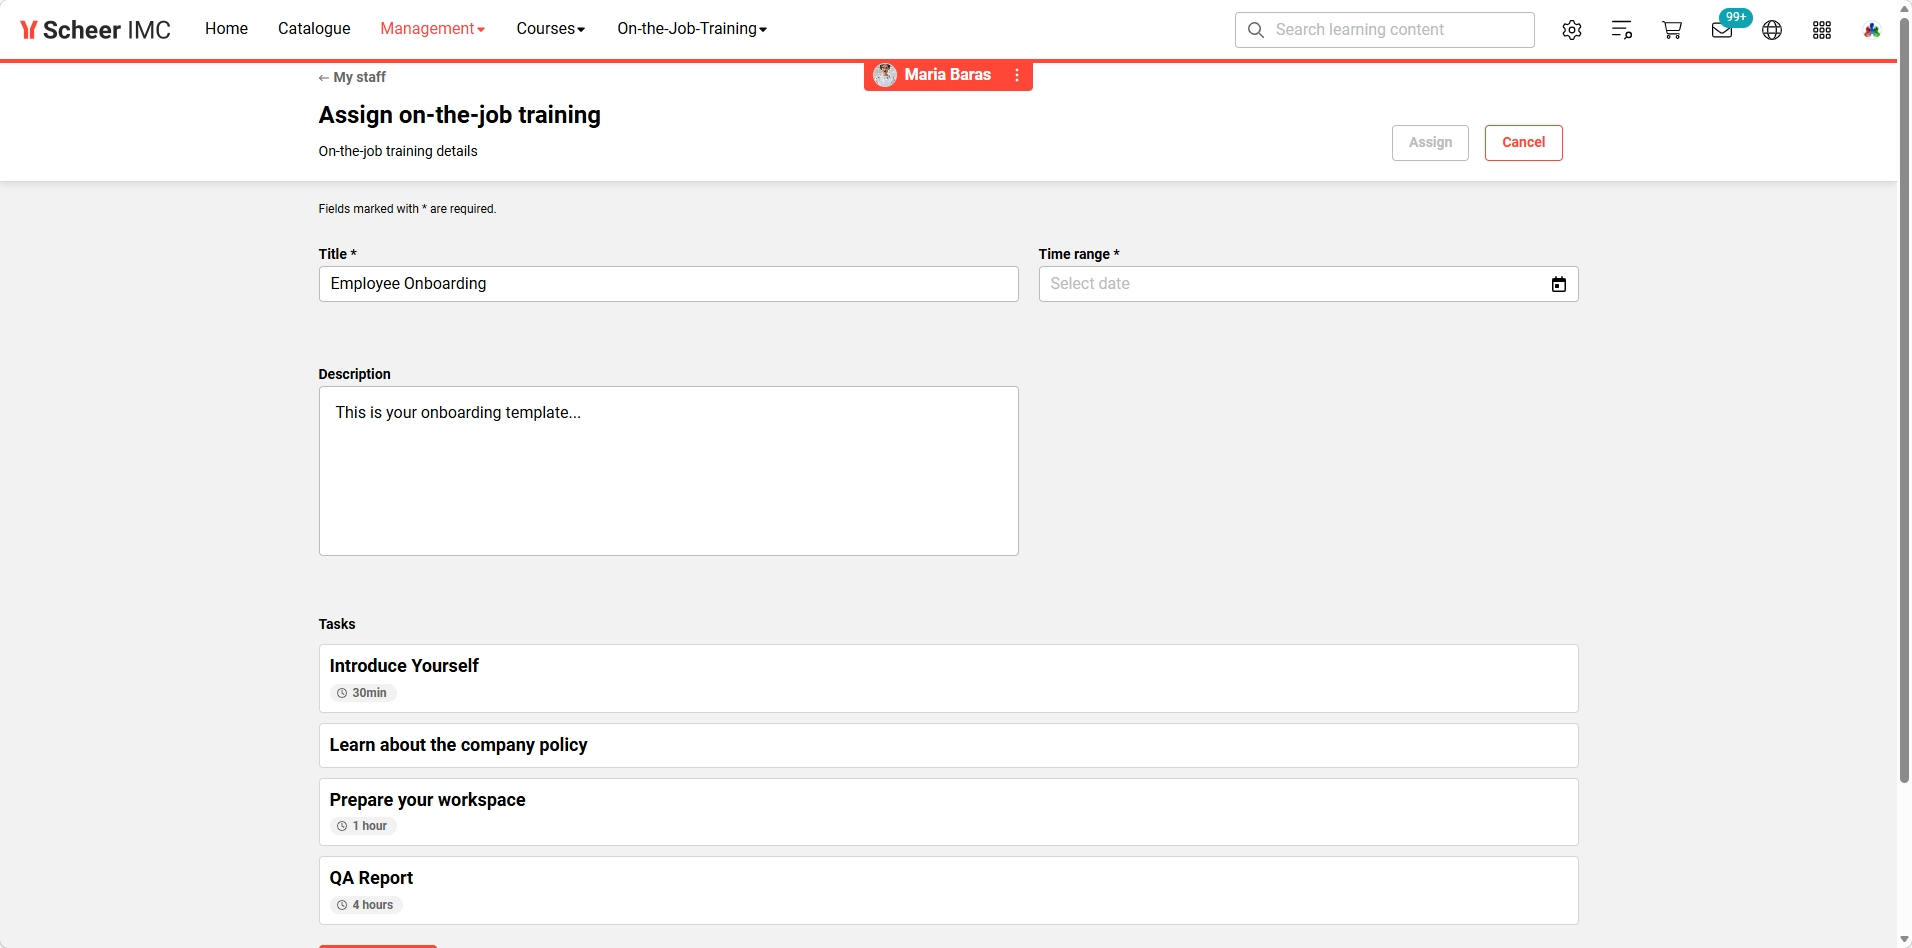Image resolution: width=1912 pixels, height=948 pixels.
Task: Click the Maria Baras name tag
Action: (947, 75)
